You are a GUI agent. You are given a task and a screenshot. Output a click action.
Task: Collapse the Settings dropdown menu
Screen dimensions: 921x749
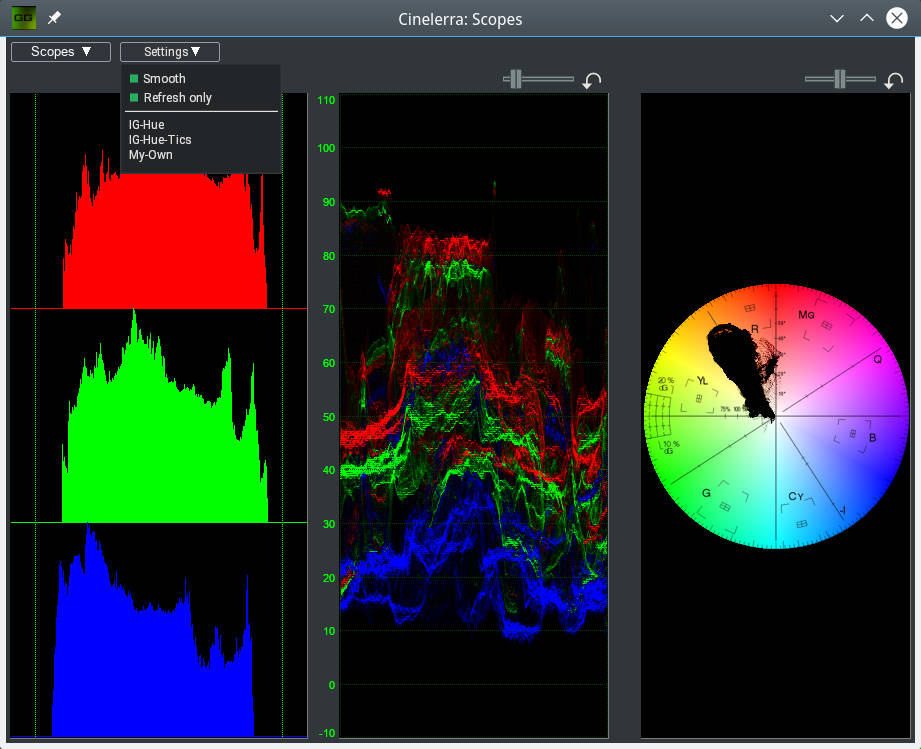coord(170,52)
